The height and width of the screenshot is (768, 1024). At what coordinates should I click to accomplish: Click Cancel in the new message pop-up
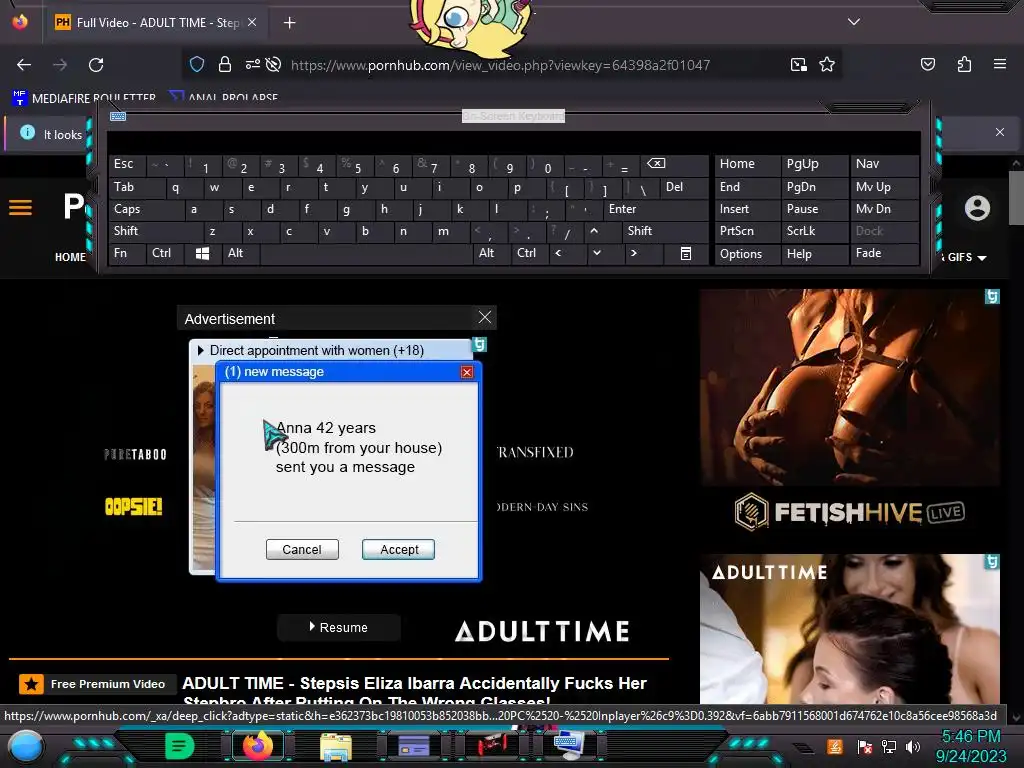pos(302,549)
